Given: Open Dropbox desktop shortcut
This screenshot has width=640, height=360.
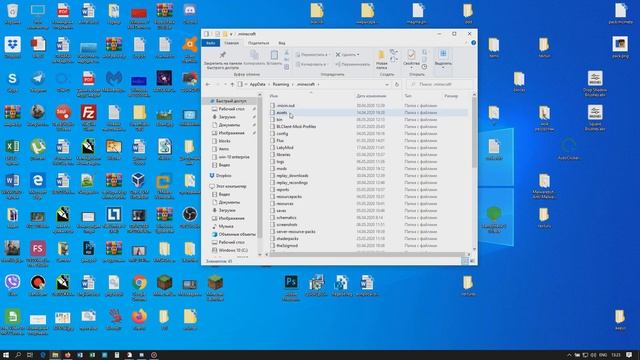Looking at the screenshot, I should pos(13,47).
